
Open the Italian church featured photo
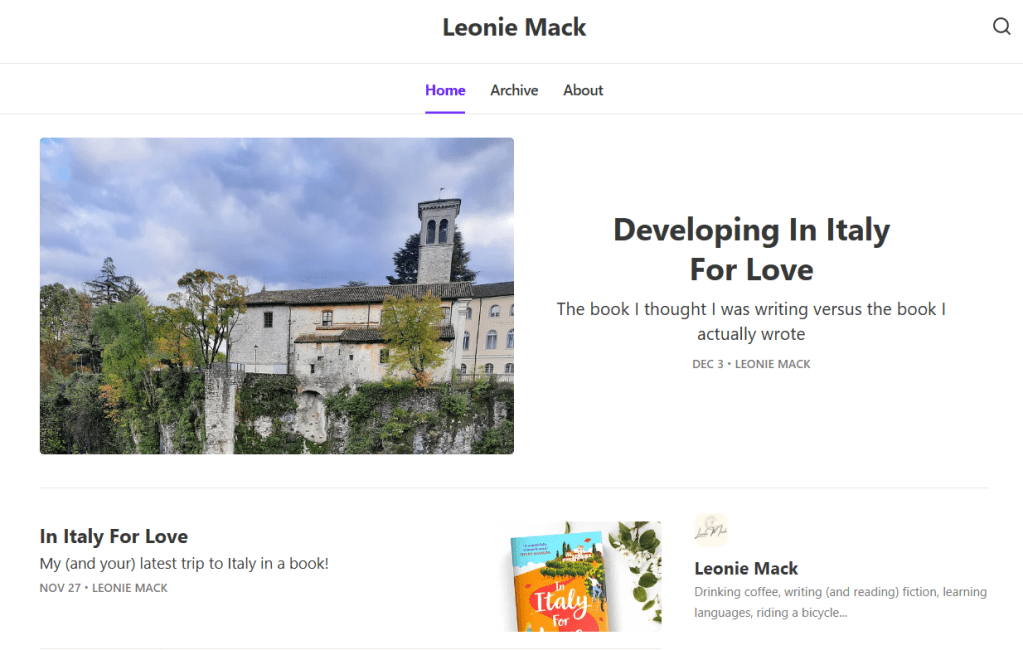pyautogui.click(x=277, y=296)
